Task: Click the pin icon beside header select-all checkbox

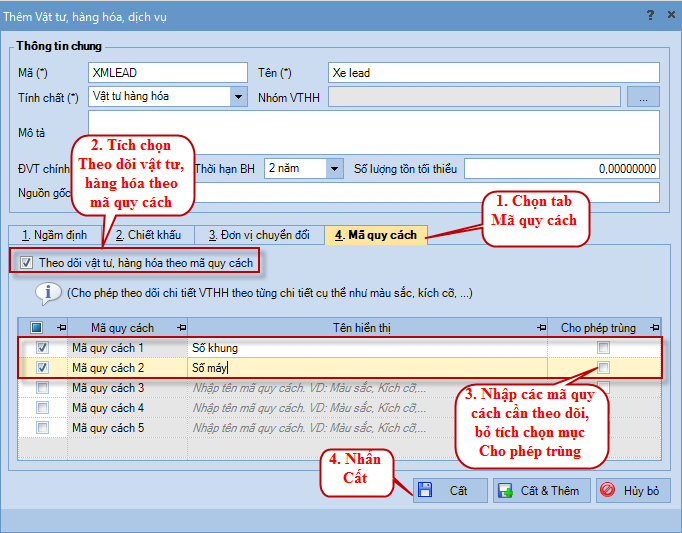Action: click(61, 328)
